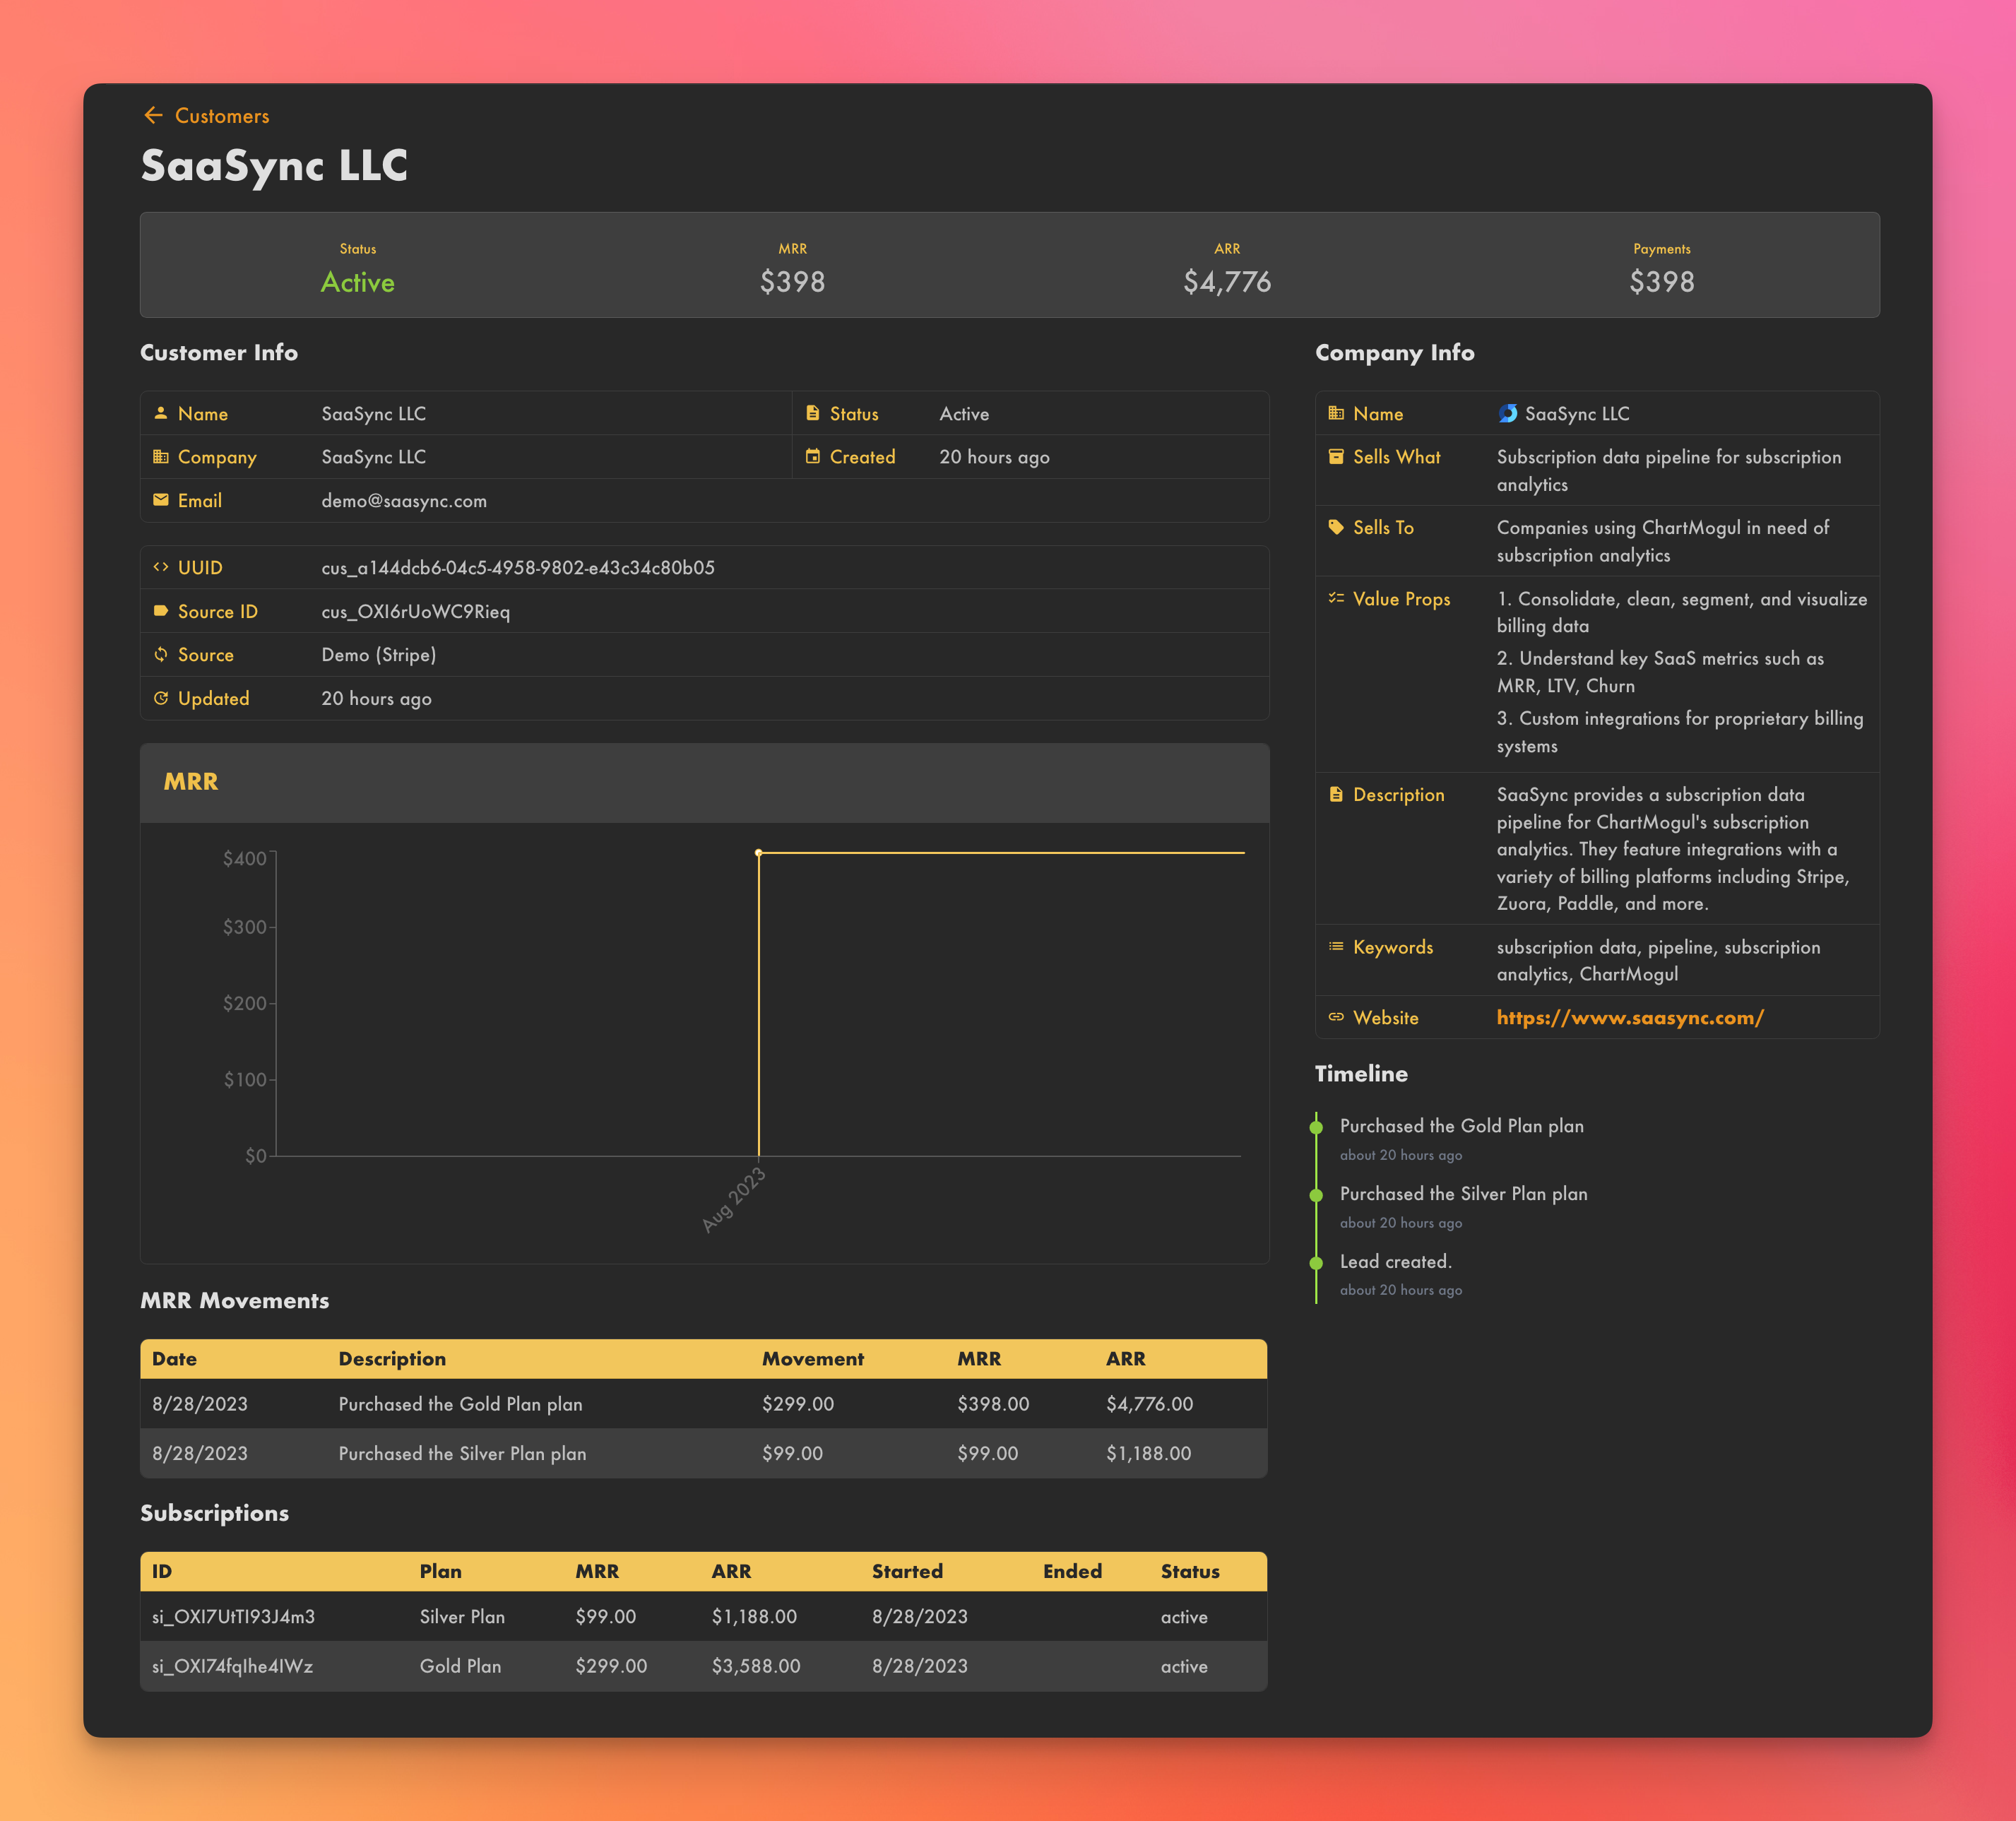Click the Lead created timeline marker dot
The height and width of the screenshot is (1821, 2016).
point(1316,1263)
